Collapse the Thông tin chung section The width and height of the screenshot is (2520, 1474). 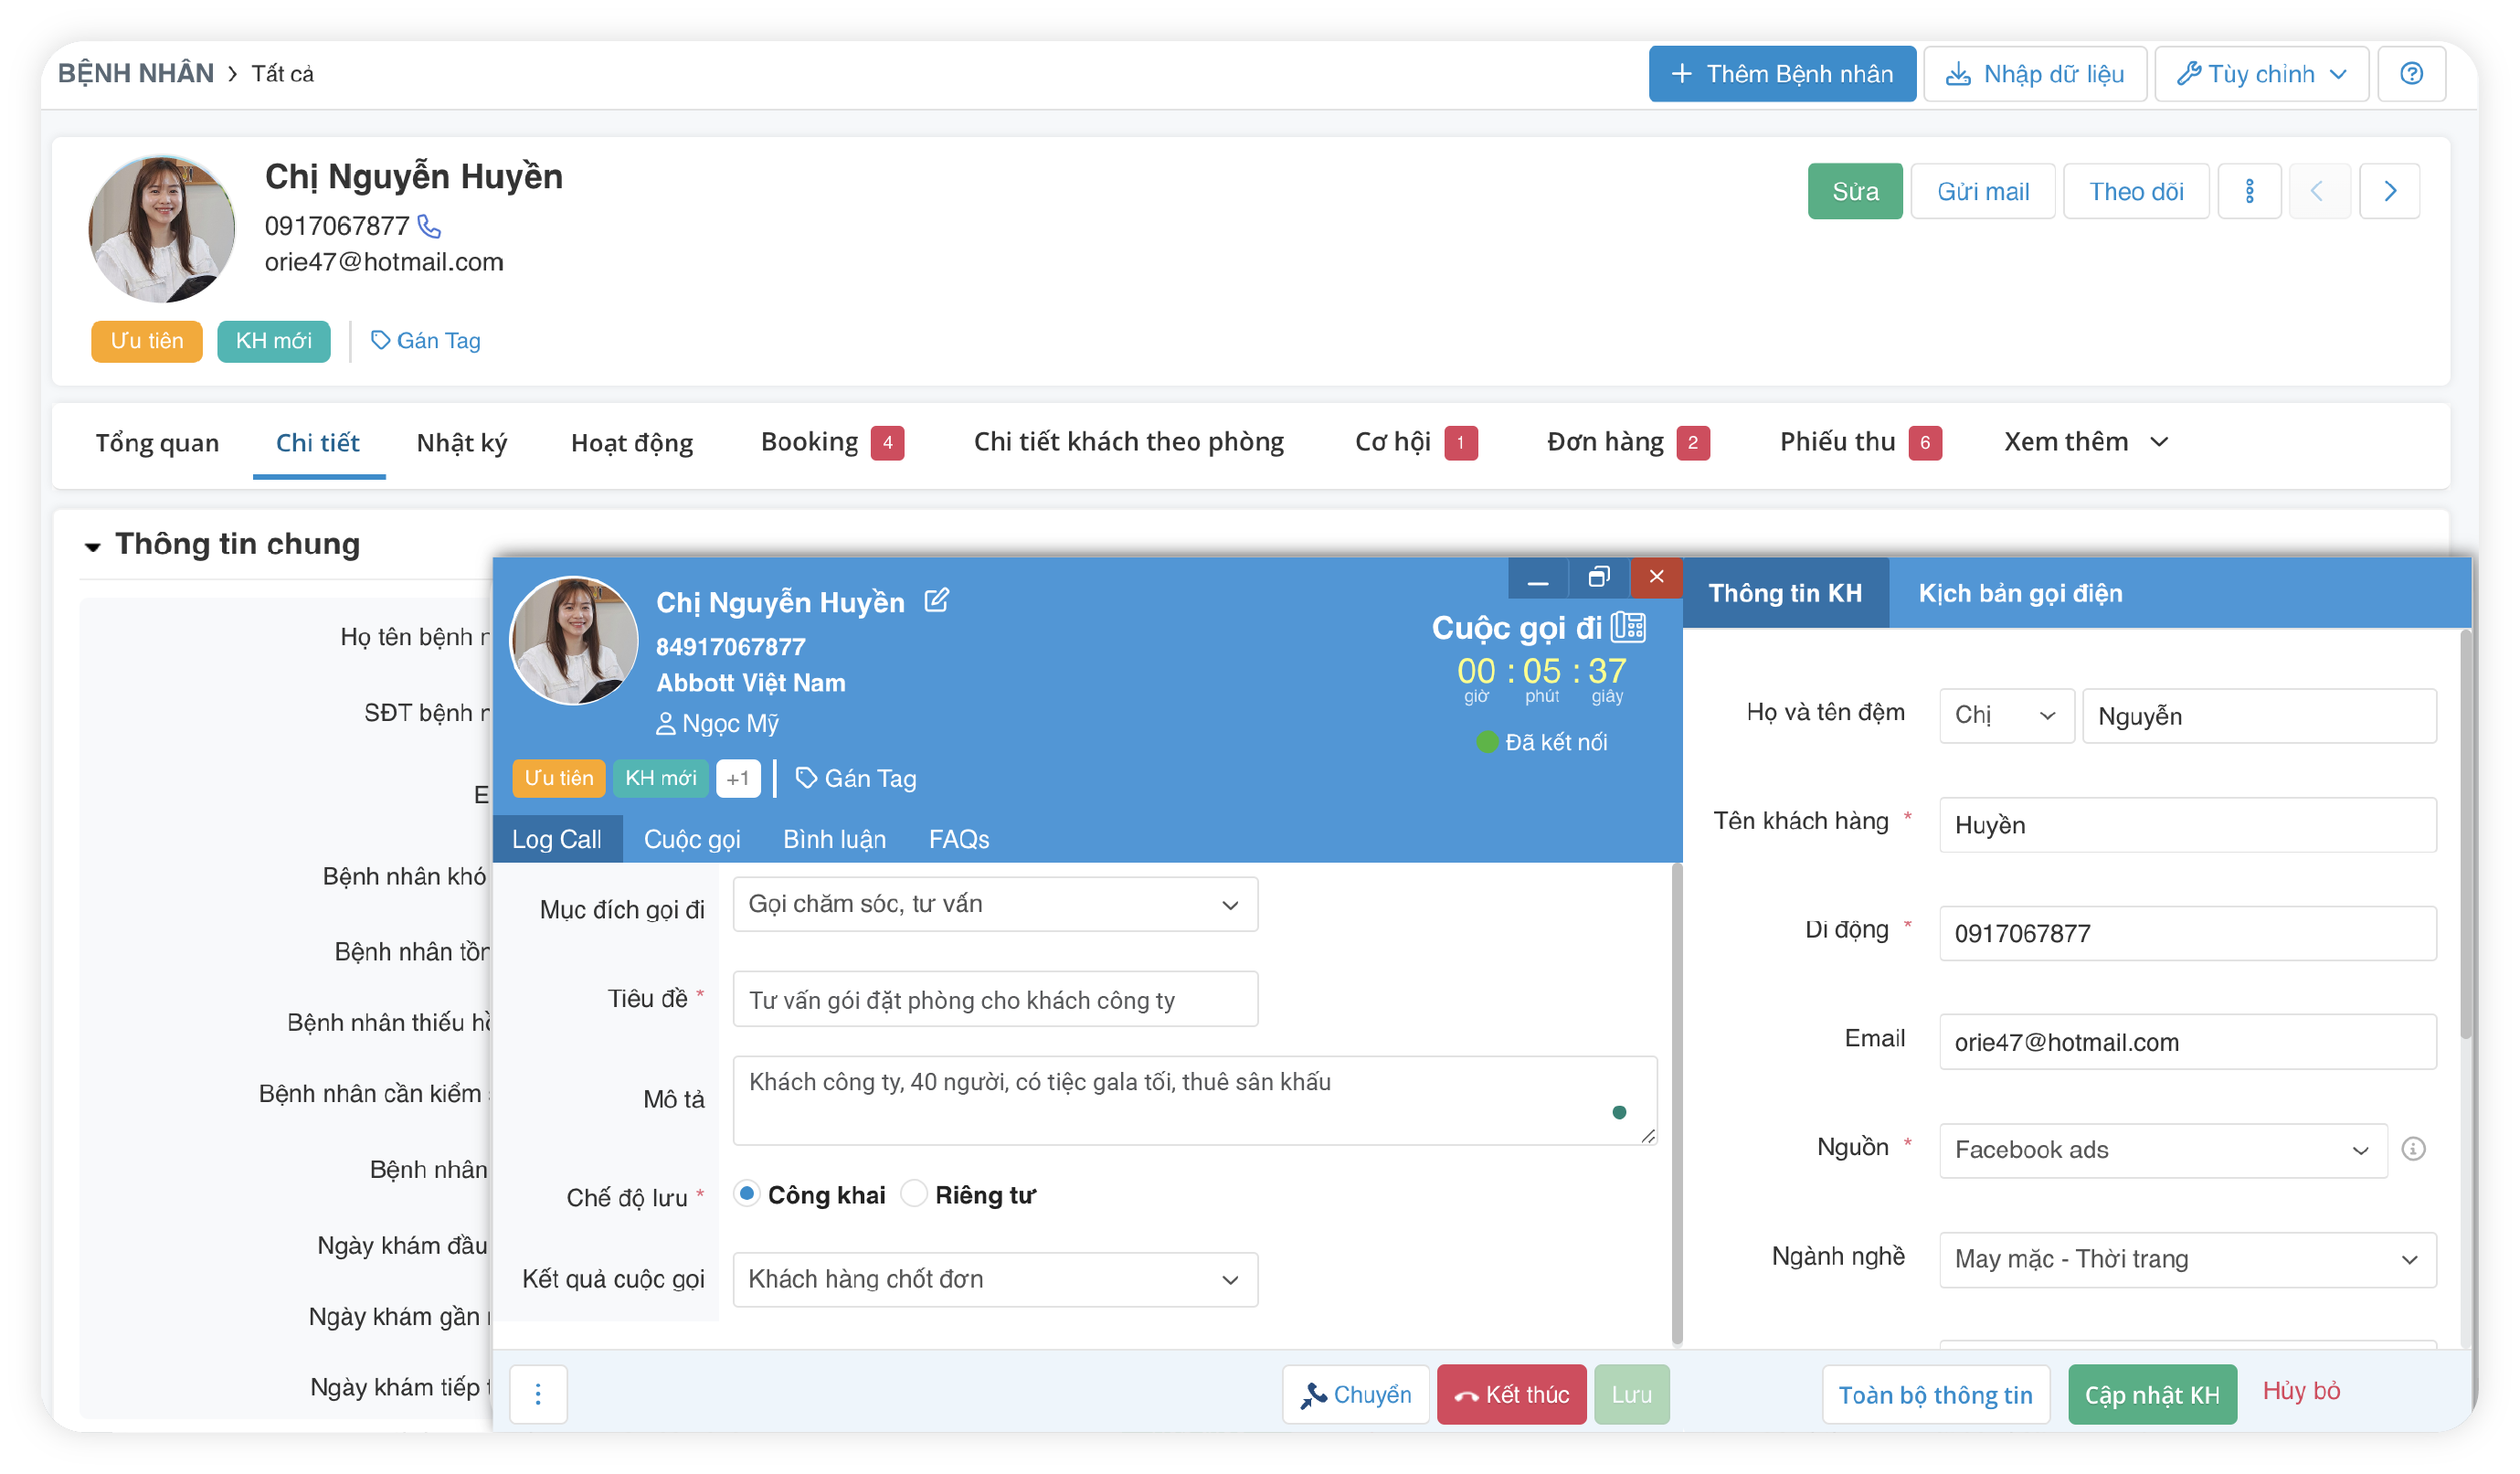[93, 546]
